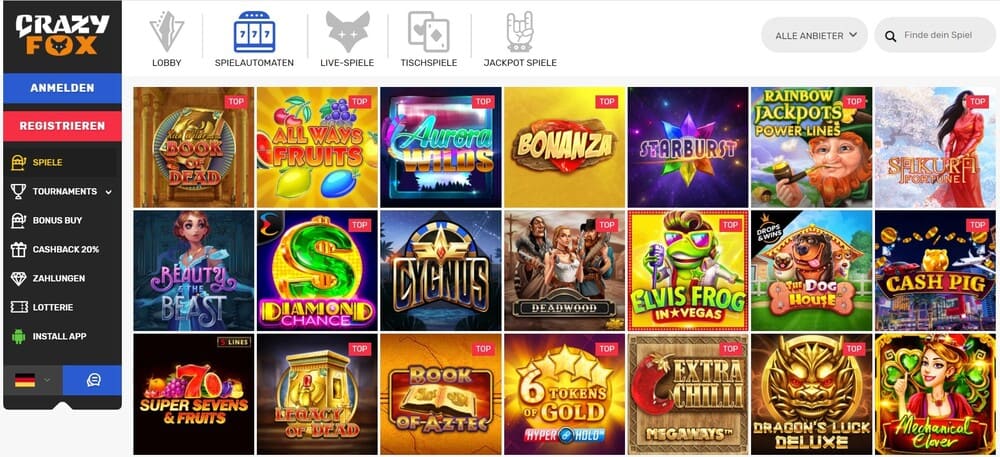1000x457 pixels.
Task: Click the Registrieren button
Action: pyautogui.click(x=62, y=126)
